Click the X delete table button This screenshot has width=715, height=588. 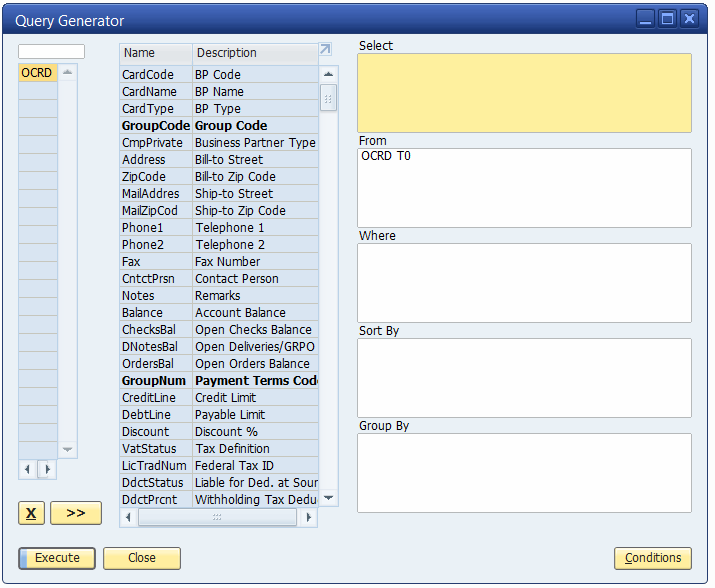(x=31, y=513)
